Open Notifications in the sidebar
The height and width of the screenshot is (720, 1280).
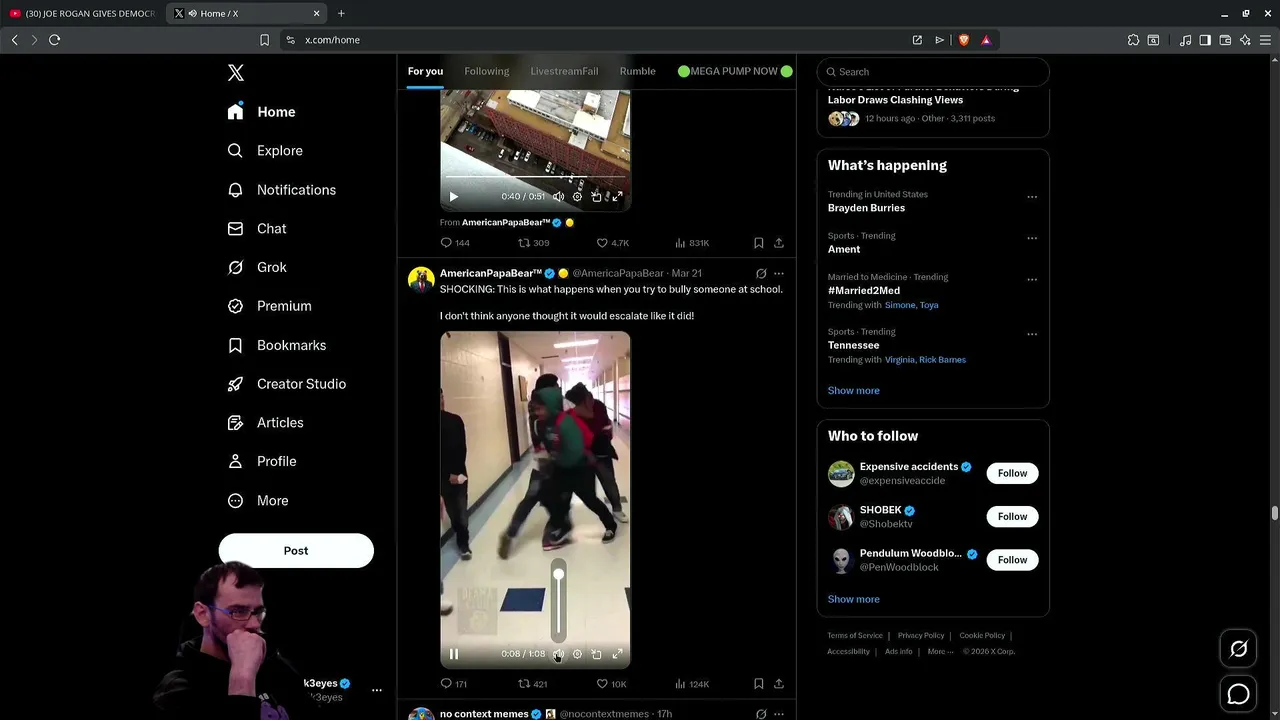tap(281, 190)
